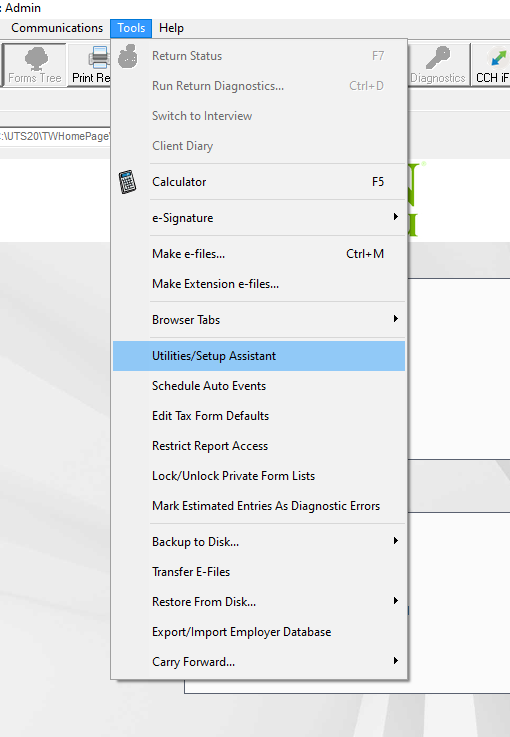Open the Communications menu
Viewport: 510px width, 737px height.
pyautogui.click(x=57, y=28)
